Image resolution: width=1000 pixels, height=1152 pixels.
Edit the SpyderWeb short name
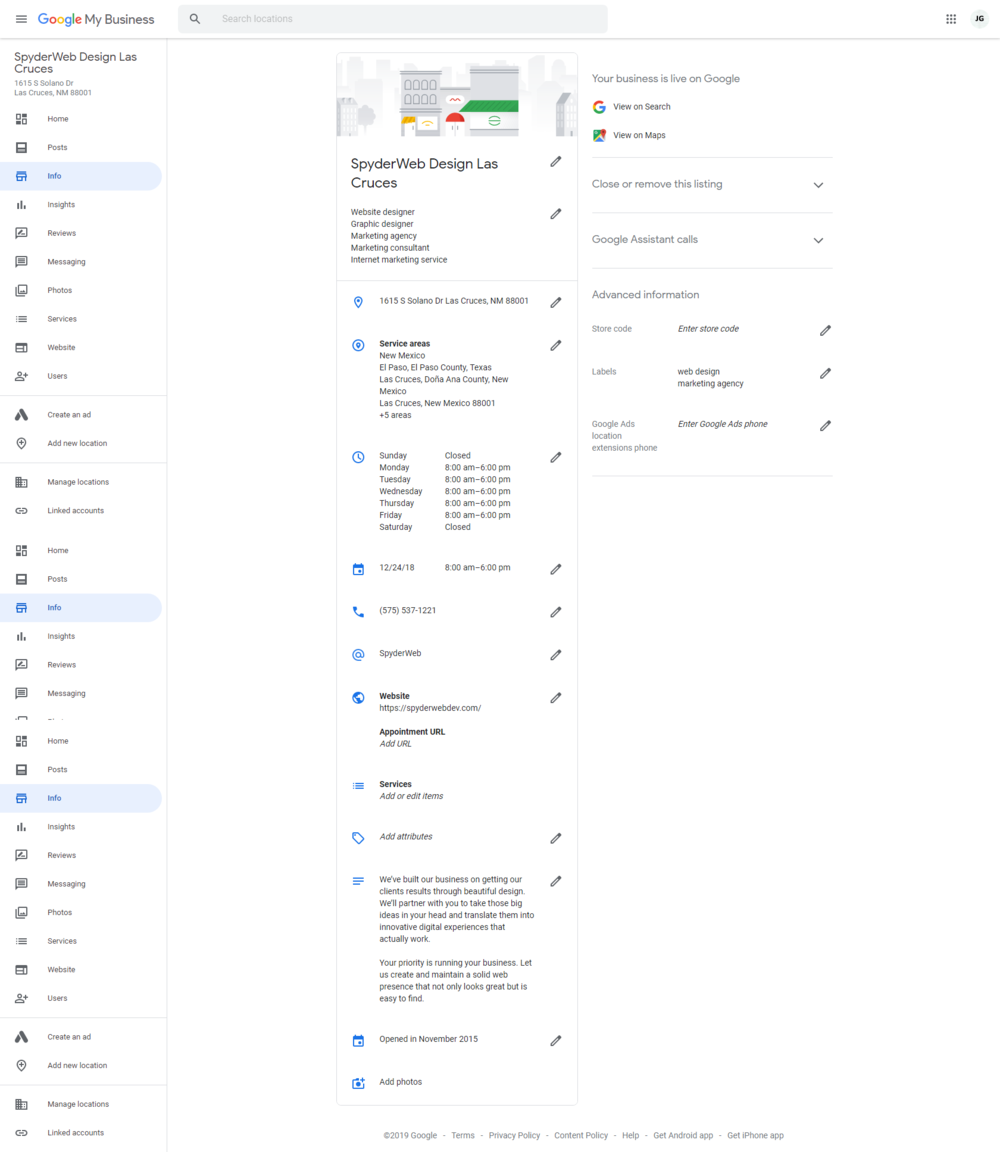(556, 655)
